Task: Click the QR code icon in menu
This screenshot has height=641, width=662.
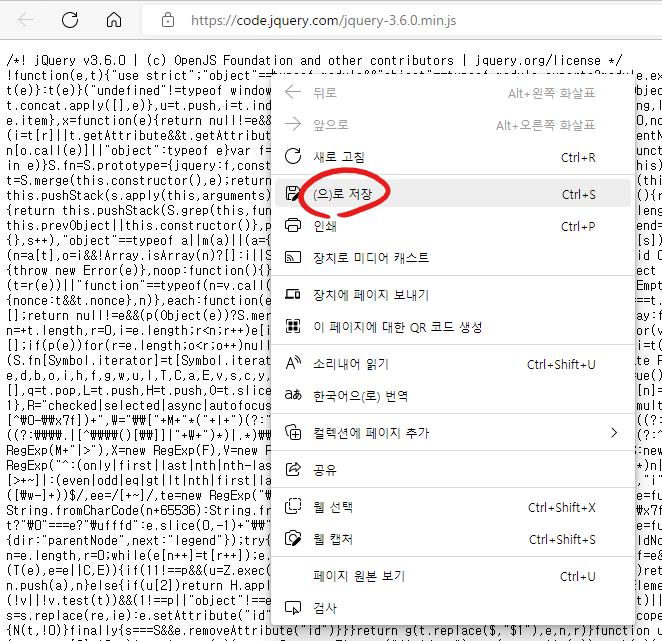Action: [293, 326]
